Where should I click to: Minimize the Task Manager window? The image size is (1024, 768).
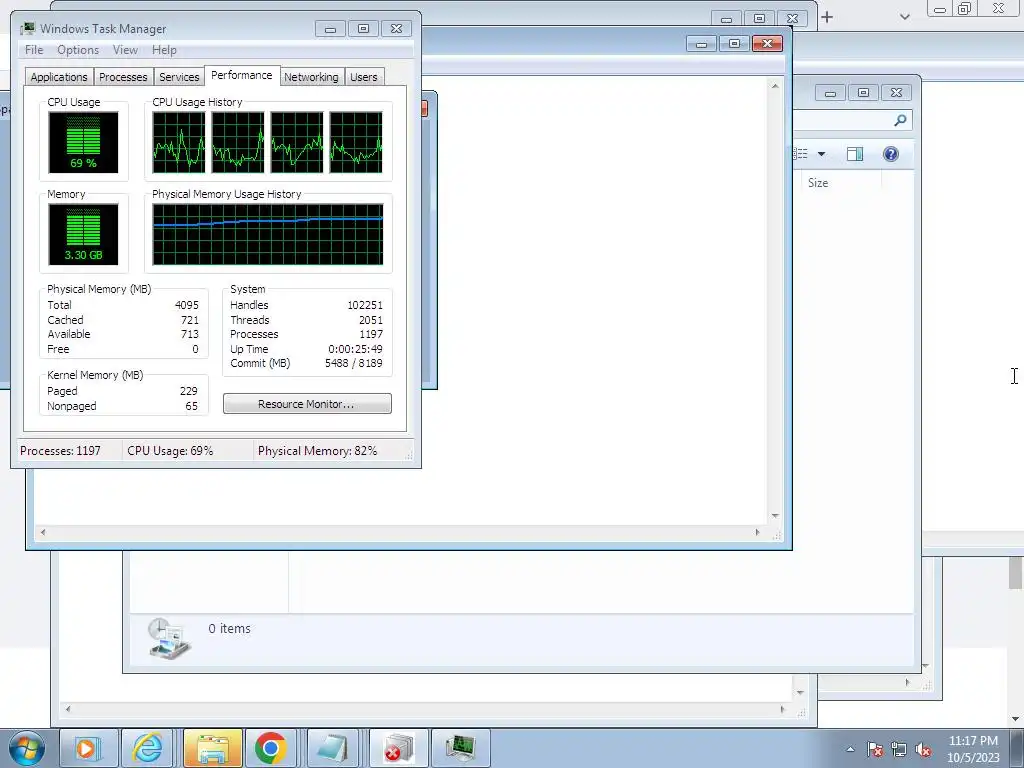(x=330, y=29)
